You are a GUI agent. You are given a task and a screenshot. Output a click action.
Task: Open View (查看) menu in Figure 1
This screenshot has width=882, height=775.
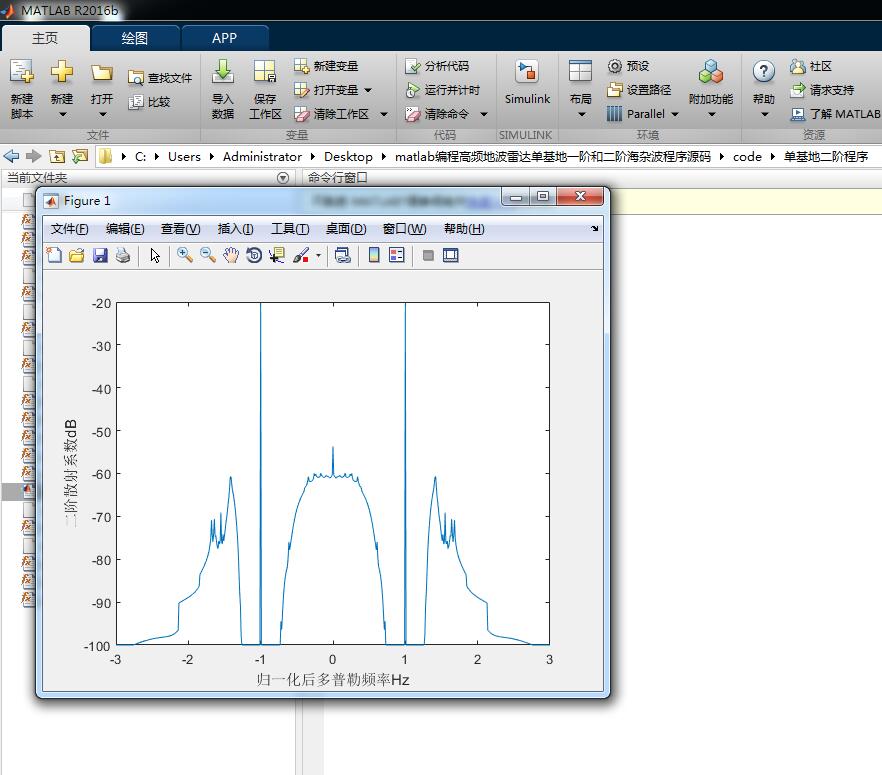click(x=180, y=229)
